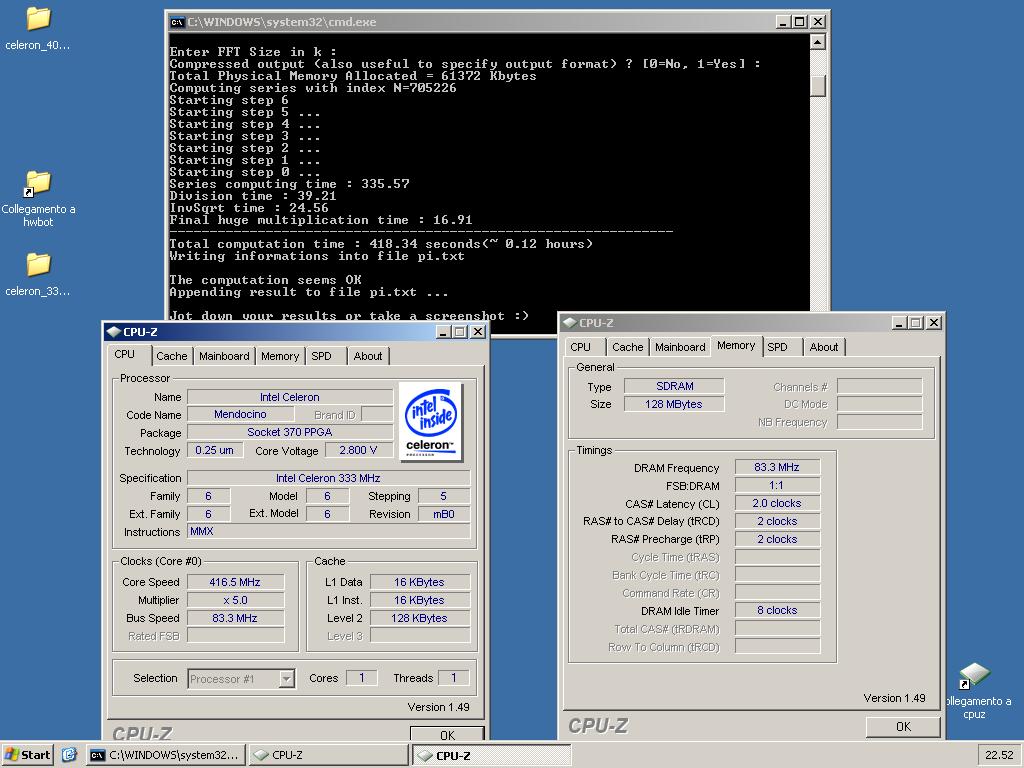This screenshot has width=1024, height=768.
Task: Click Total computation time line in cmd
Action: click(x=381, y=244)
